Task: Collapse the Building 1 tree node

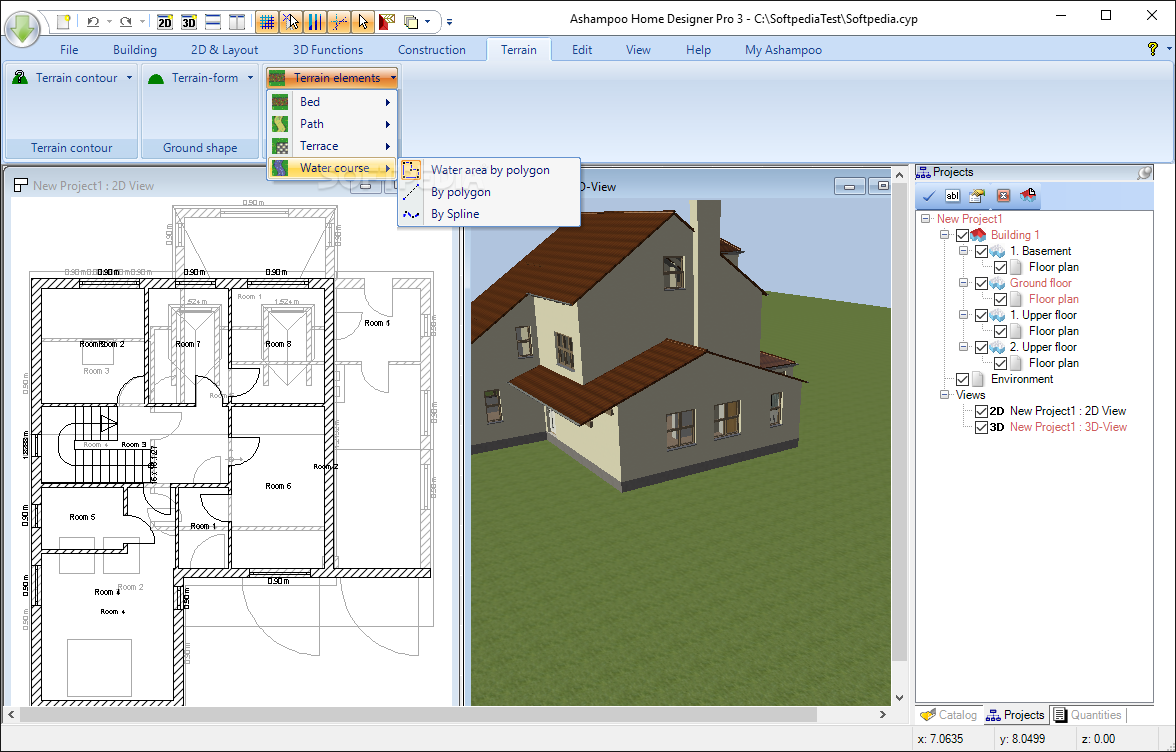Action: pos(945,235)
